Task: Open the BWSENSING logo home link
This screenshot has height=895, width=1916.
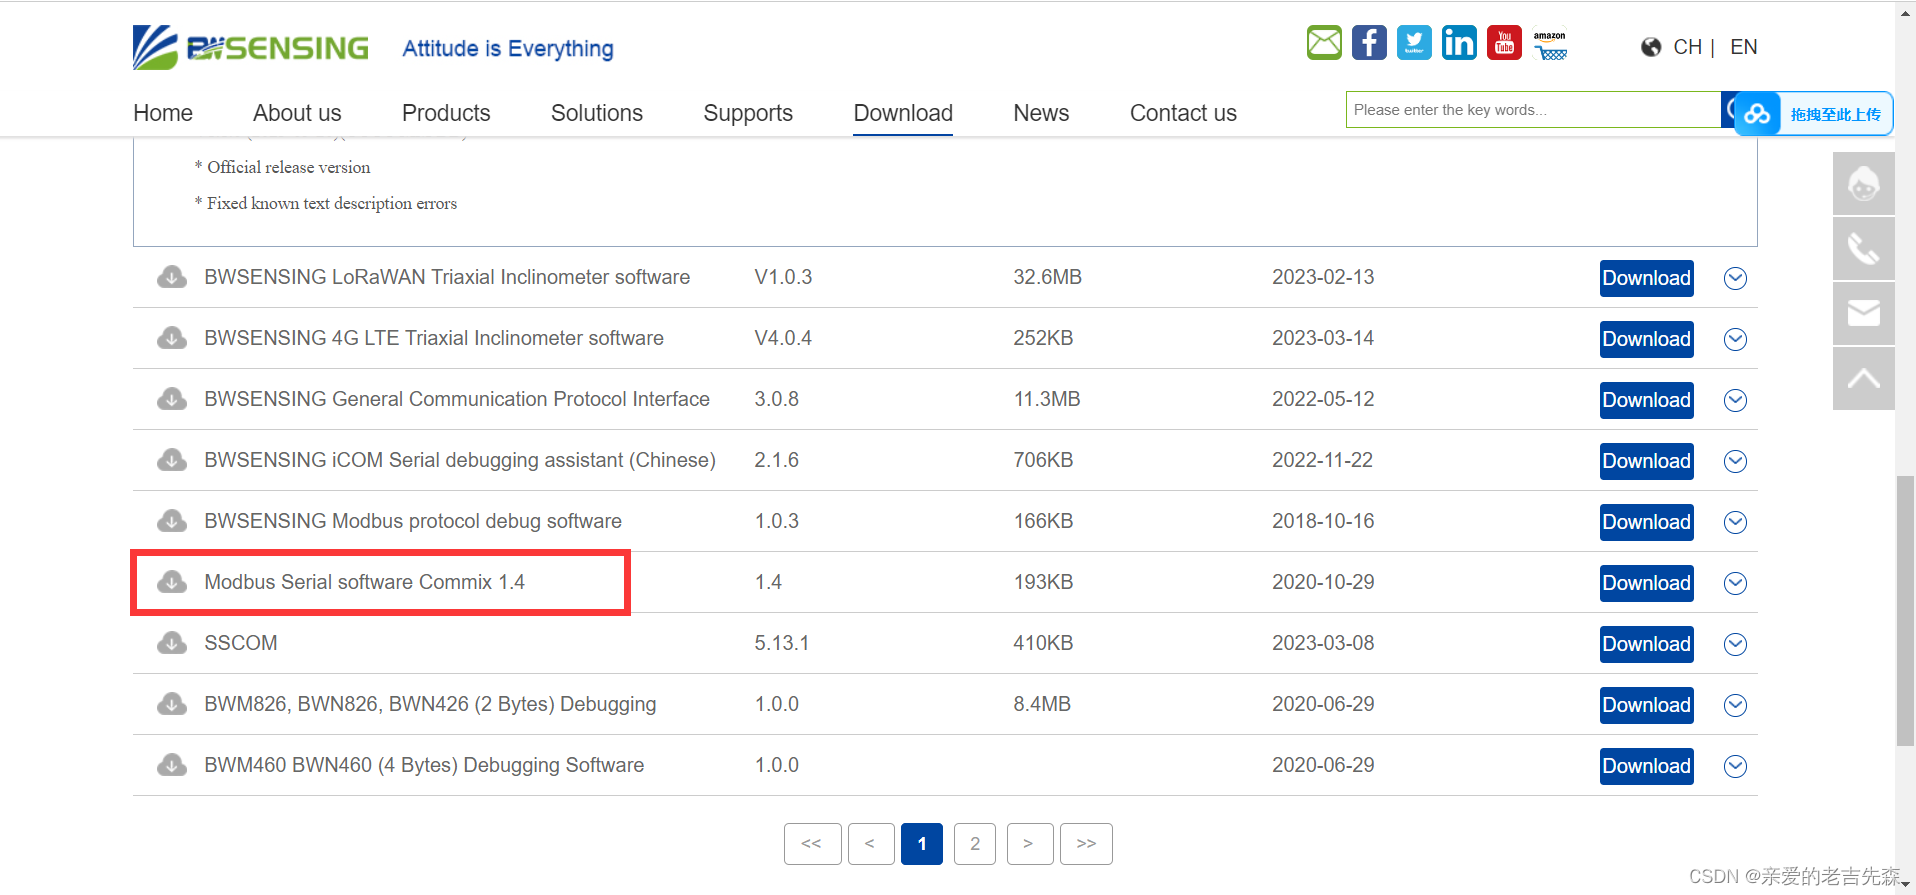Action: click(x=251, y=47)
